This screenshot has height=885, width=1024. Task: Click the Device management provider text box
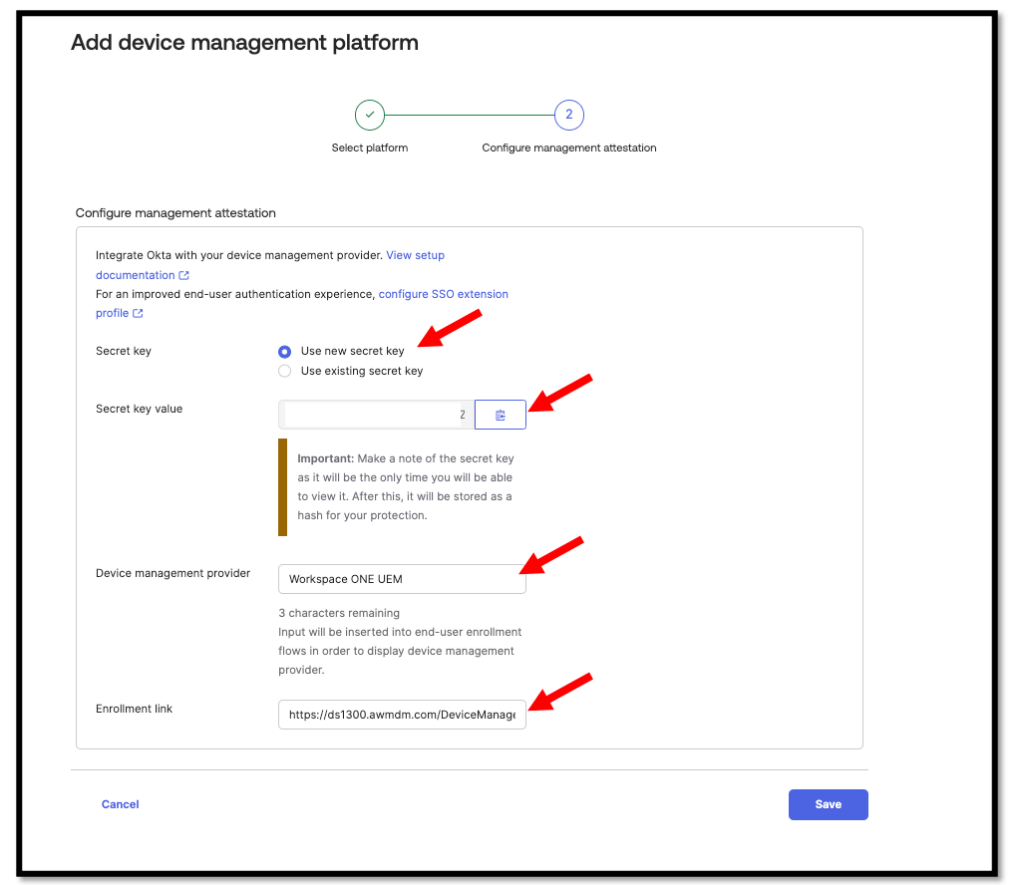401,579
